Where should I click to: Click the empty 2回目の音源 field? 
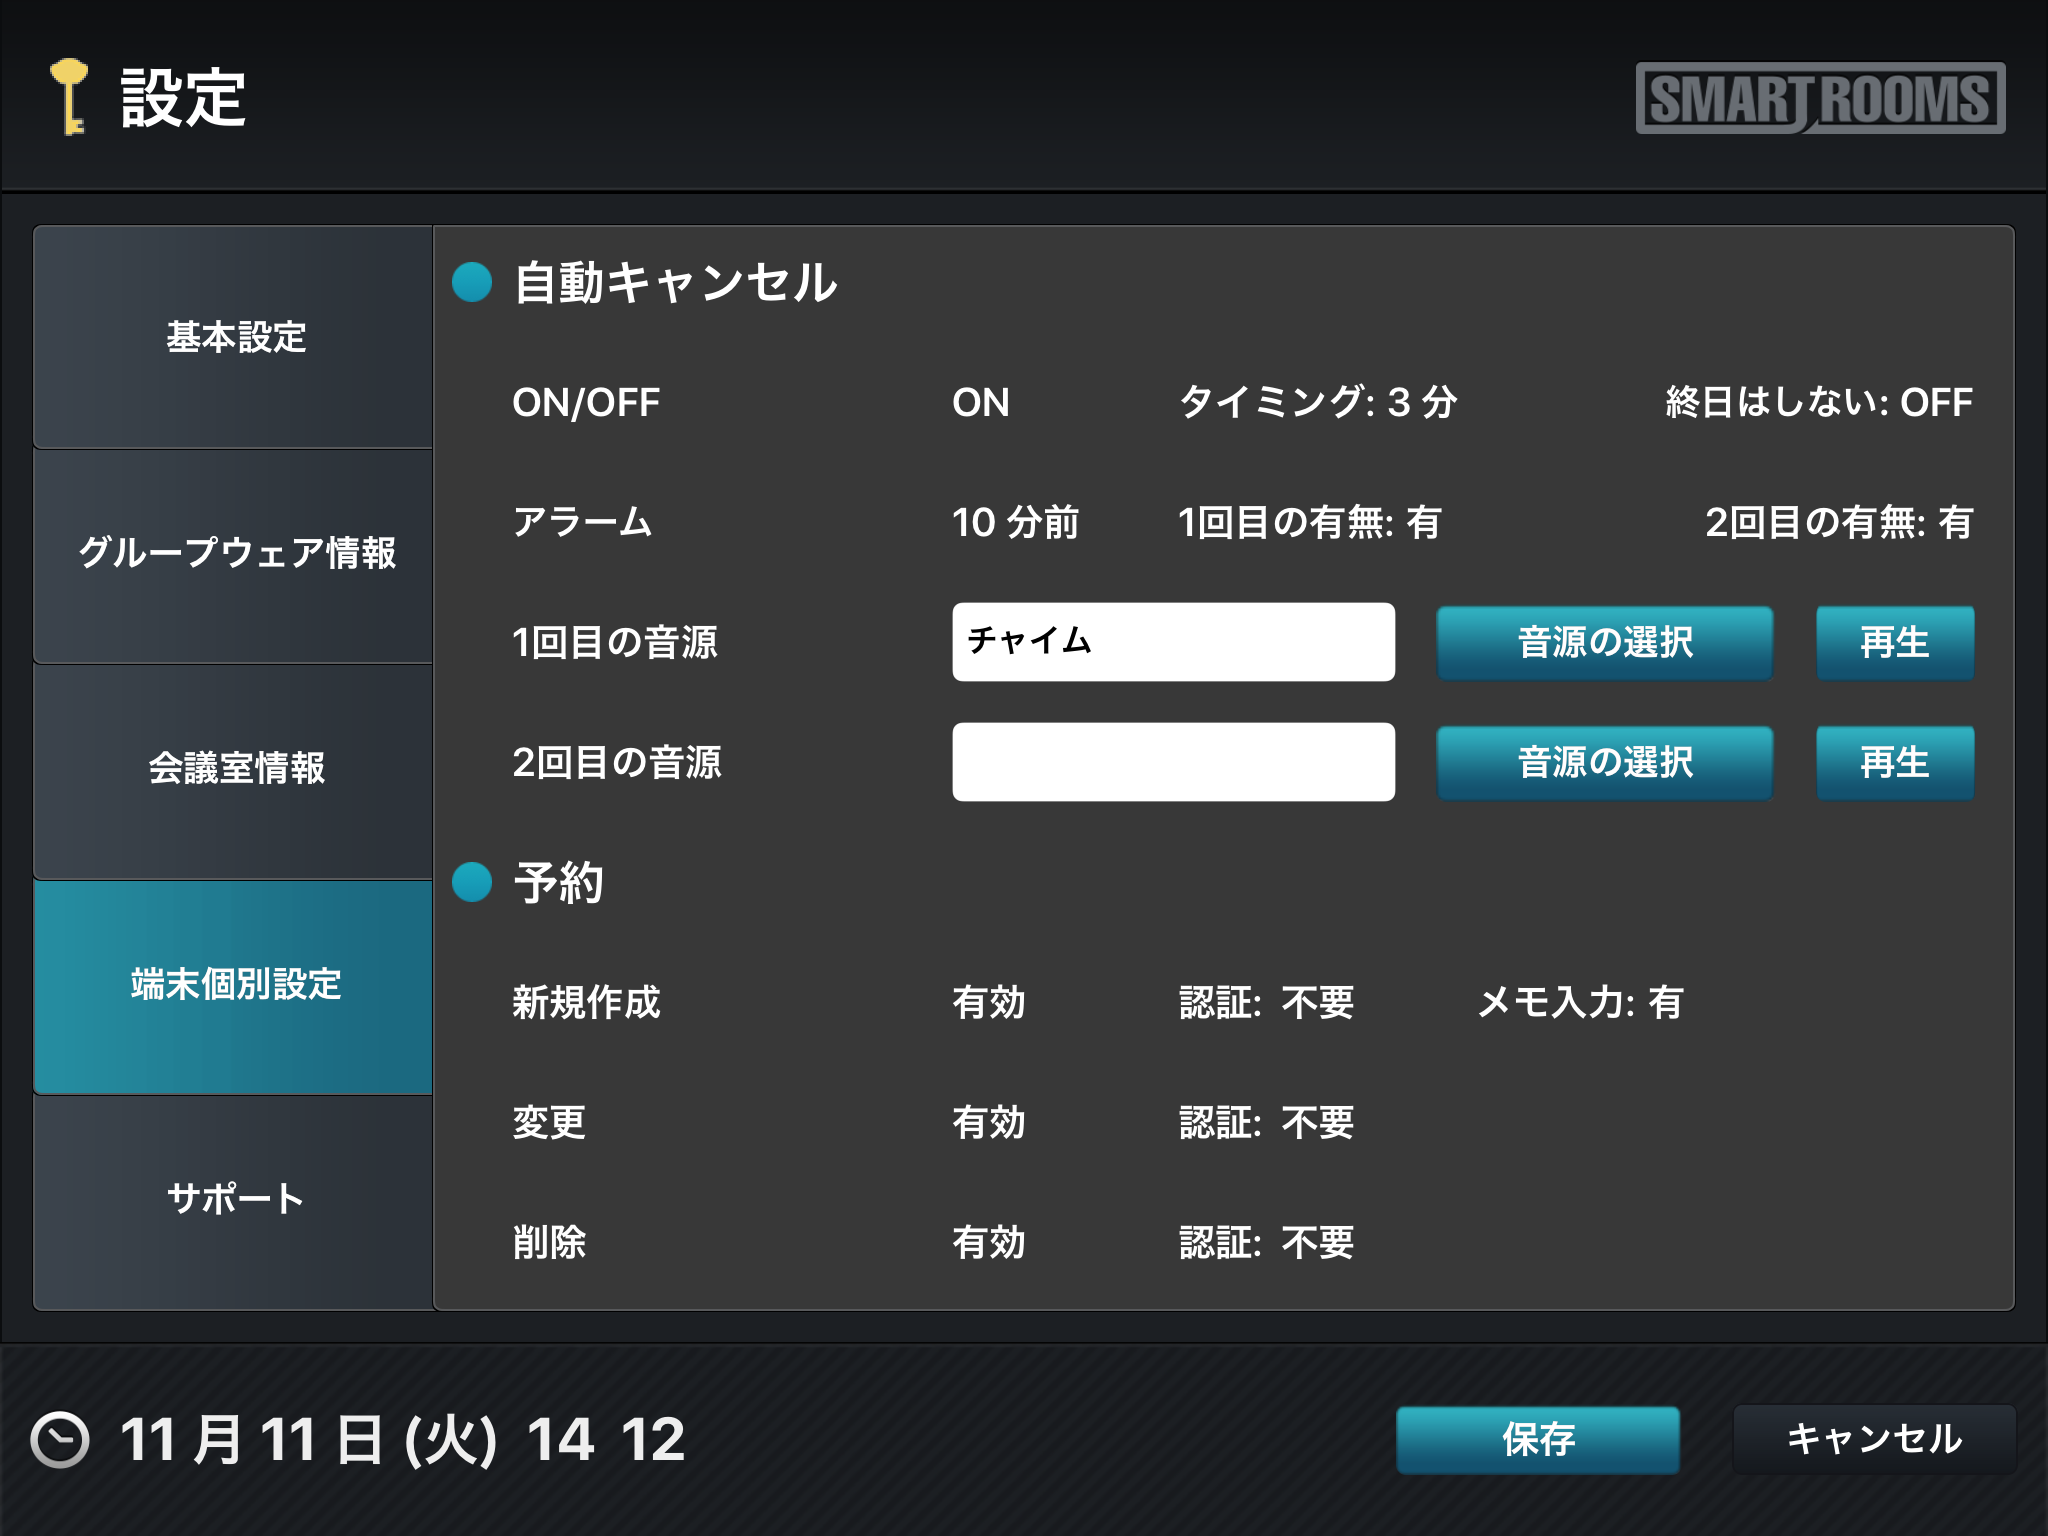click(1172, 762)
